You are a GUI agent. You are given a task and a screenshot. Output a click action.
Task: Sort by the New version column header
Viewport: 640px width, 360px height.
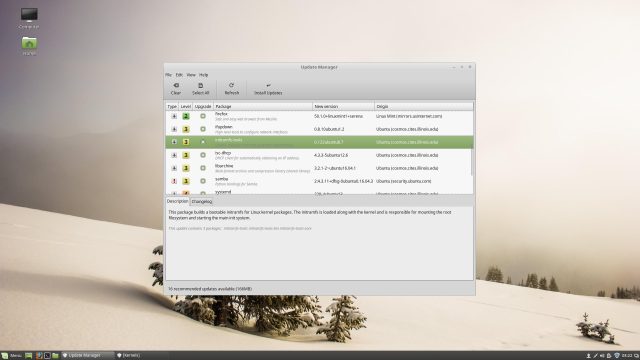click(x=343, y=107)
